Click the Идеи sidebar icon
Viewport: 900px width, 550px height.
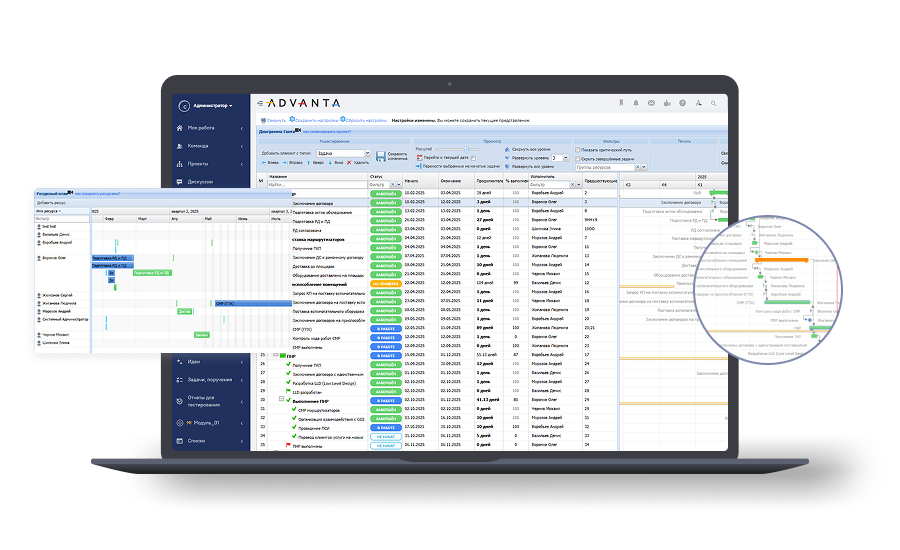tap(180, 362)
